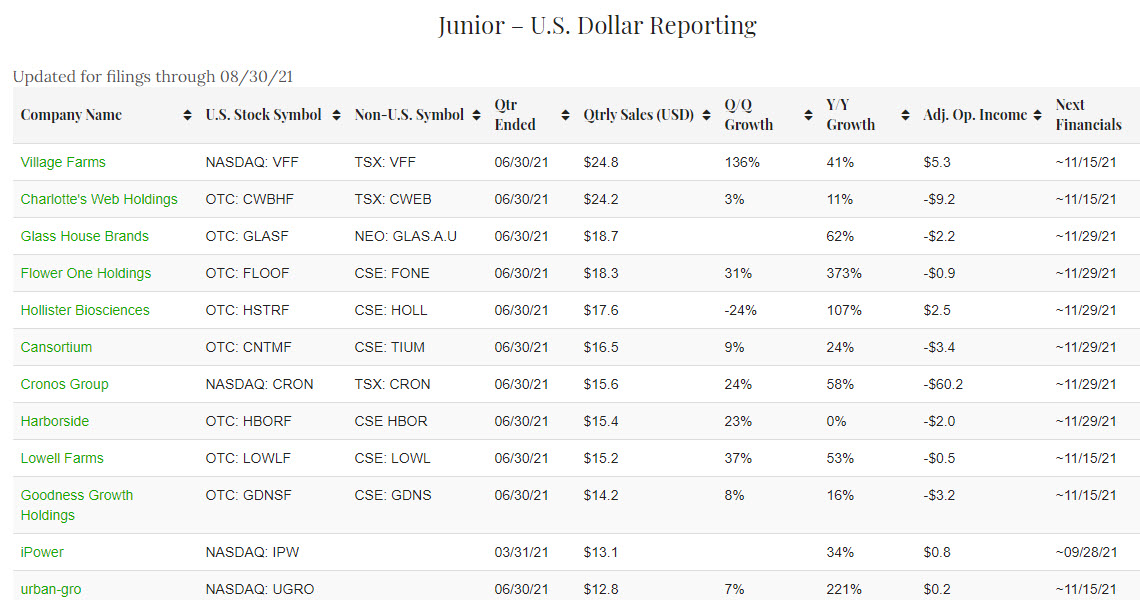The image size is (1140, 600).
Task: Sort by Y/Y Growth arrows
Action: tap(905, 115)
